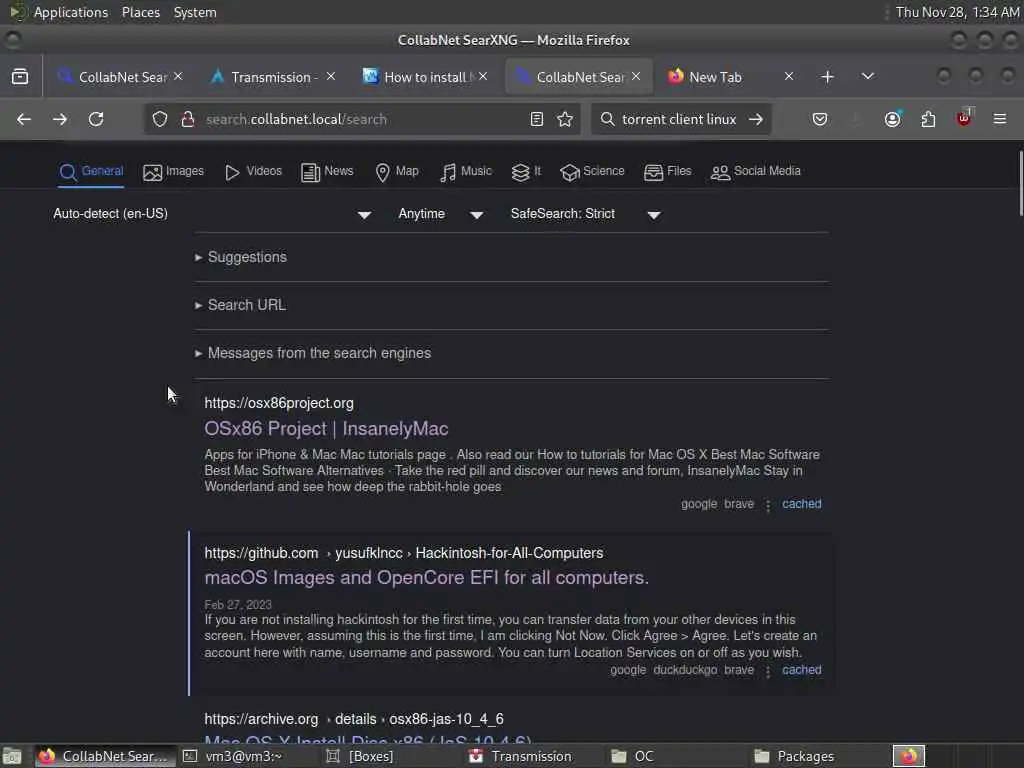
Task: List all tabs with chevron button
Action: (x=867, y=76)
